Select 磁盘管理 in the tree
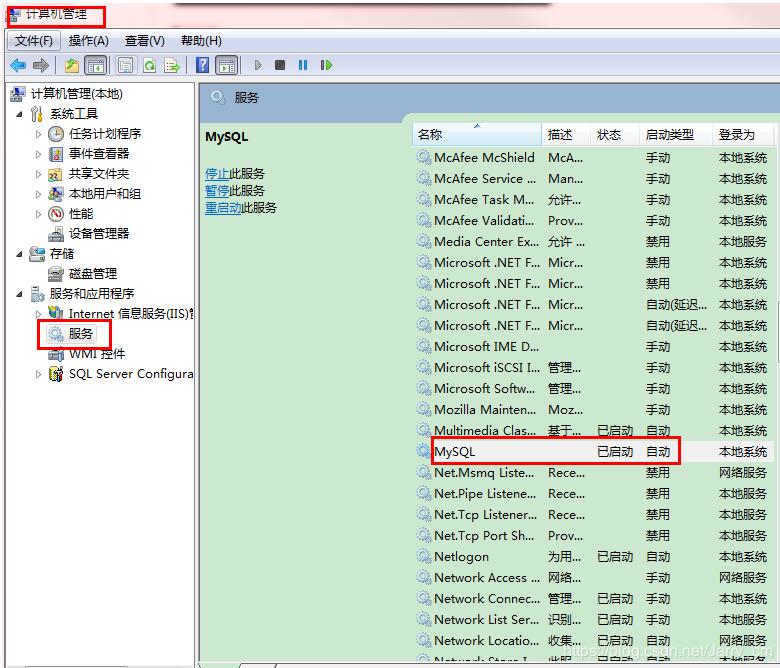The height and width of the screenshot is (668, 780). [x=93, y=274]
